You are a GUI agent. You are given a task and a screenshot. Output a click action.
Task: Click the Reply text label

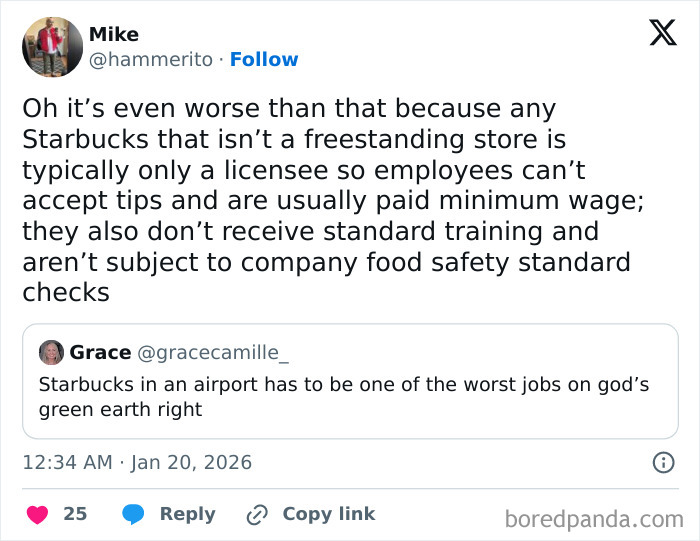(187, 514)
